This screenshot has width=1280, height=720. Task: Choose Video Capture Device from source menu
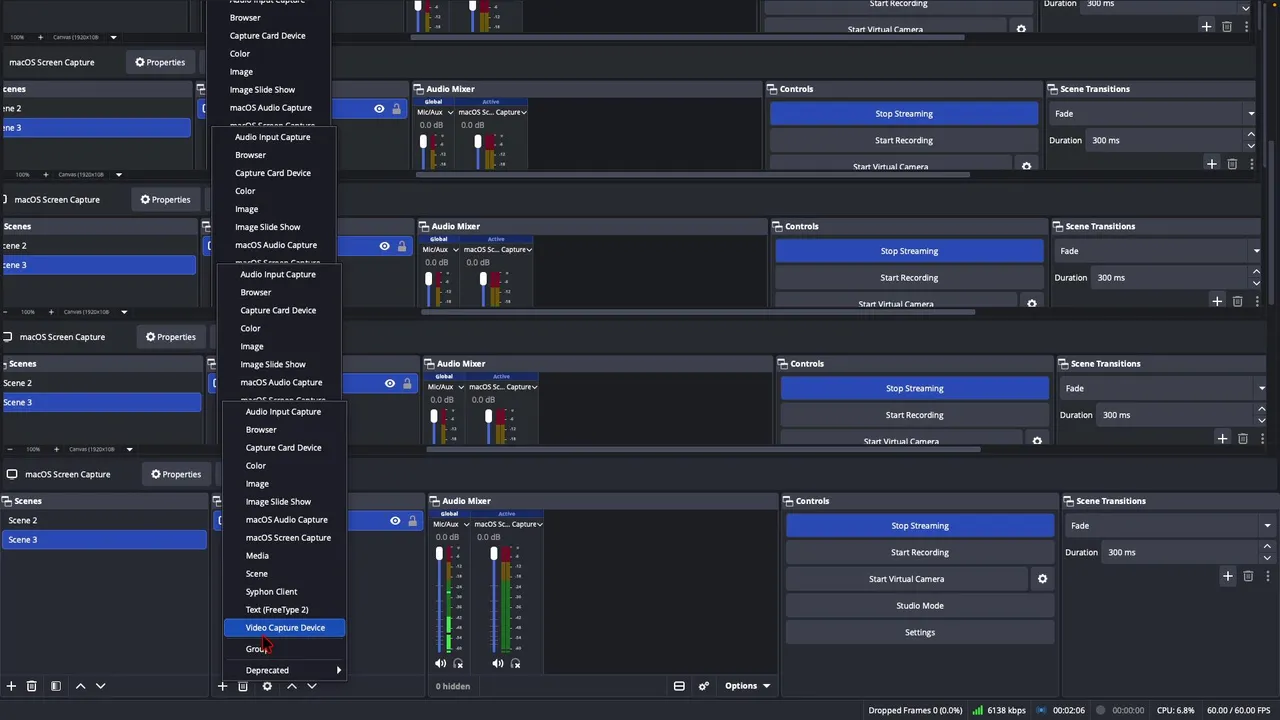tap(285, 628)
